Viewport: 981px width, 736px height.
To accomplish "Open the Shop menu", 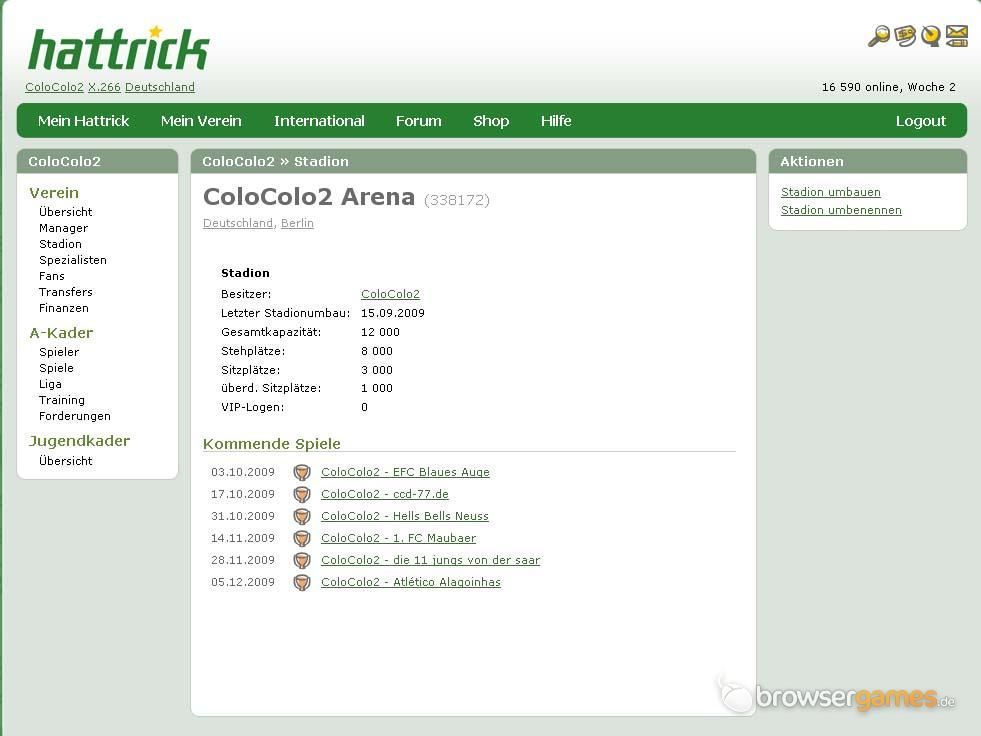I will click(x=491, y=121).
